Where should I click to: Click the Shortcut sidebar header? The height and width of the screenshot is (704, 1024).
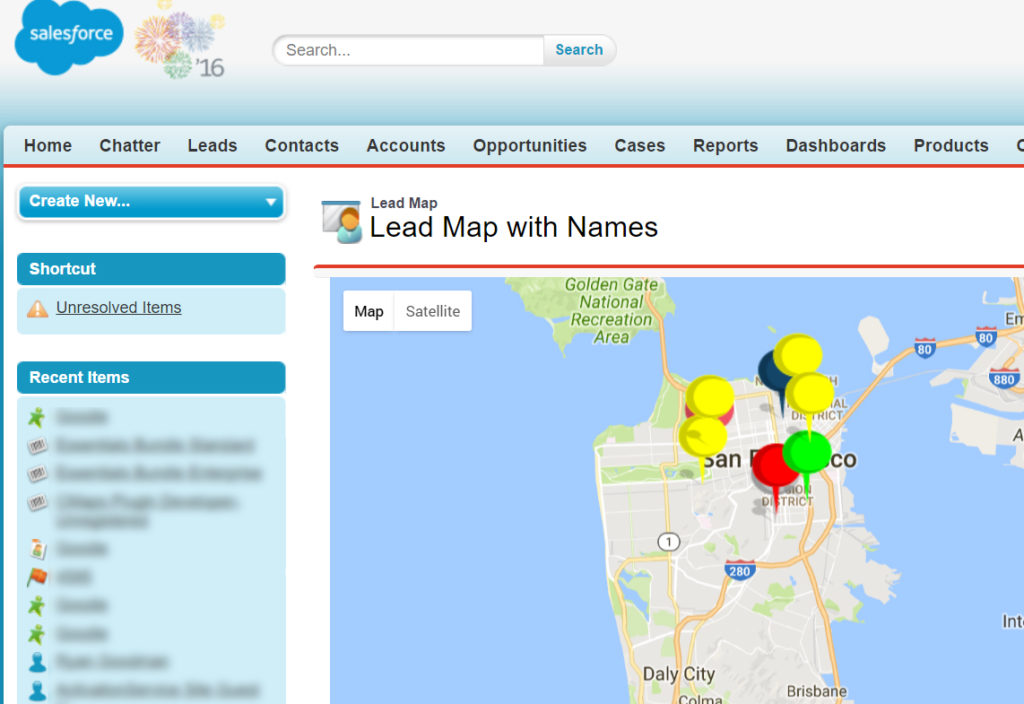pos(151,269)
